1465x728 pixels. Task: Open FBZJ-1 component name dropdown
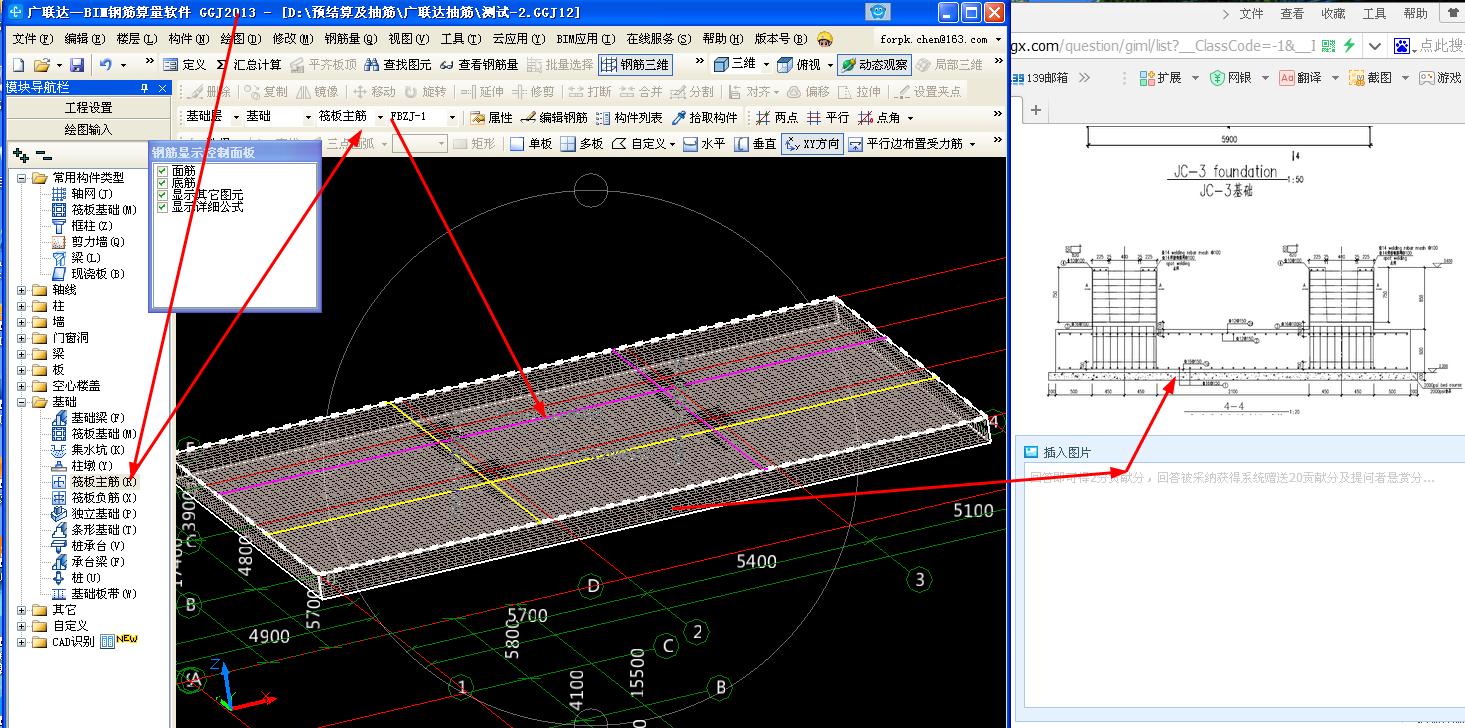[452, 117]
